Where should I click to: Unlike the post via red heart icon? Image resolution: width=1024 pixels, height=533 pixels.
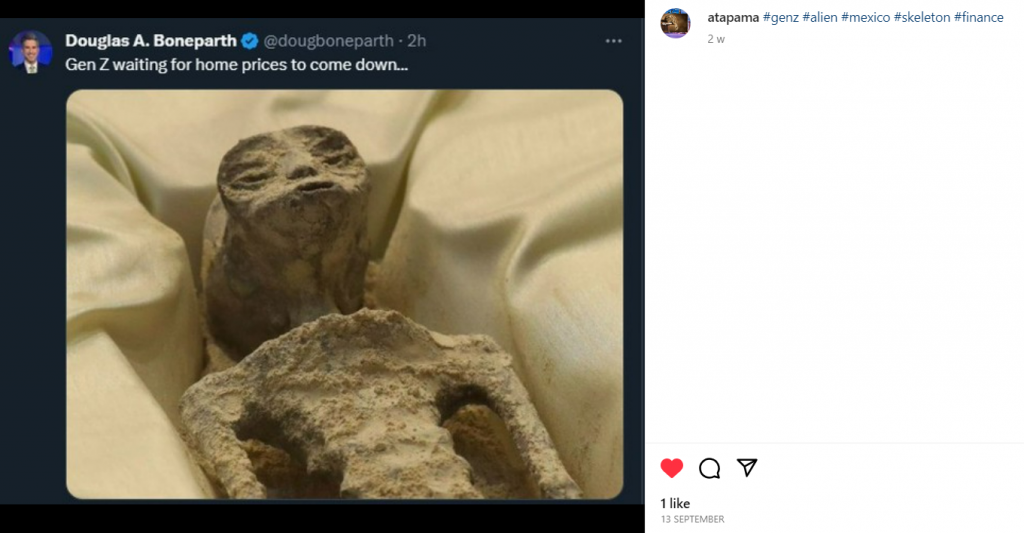pos(672,468)
